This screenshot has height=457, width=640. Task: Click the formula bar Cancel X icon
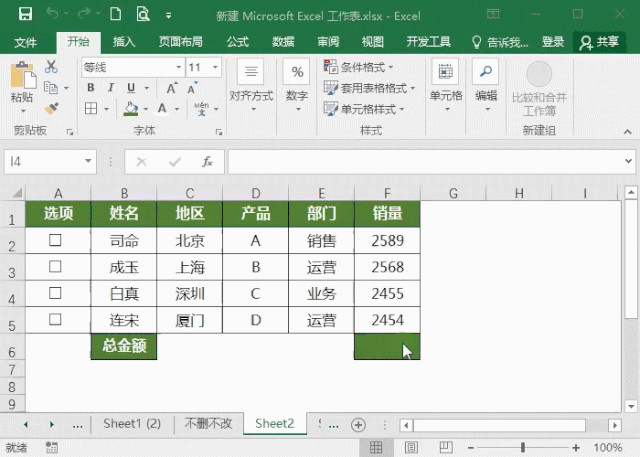pos(142,162)
